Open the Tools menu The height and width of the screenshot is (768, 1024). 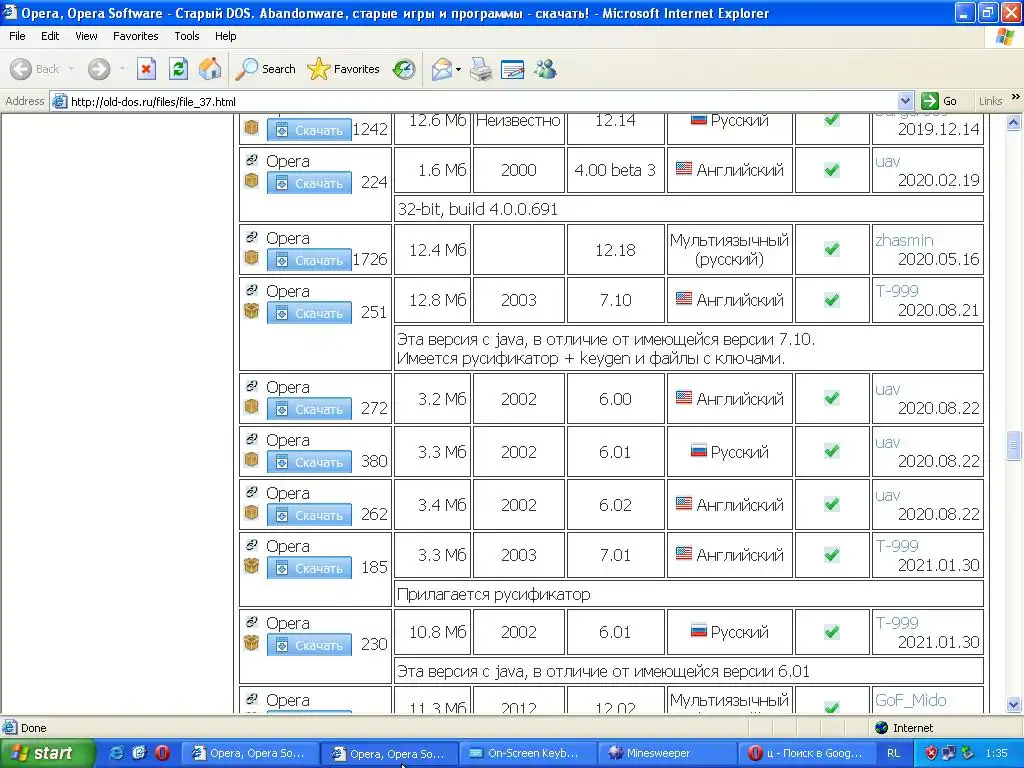(187, 36)
